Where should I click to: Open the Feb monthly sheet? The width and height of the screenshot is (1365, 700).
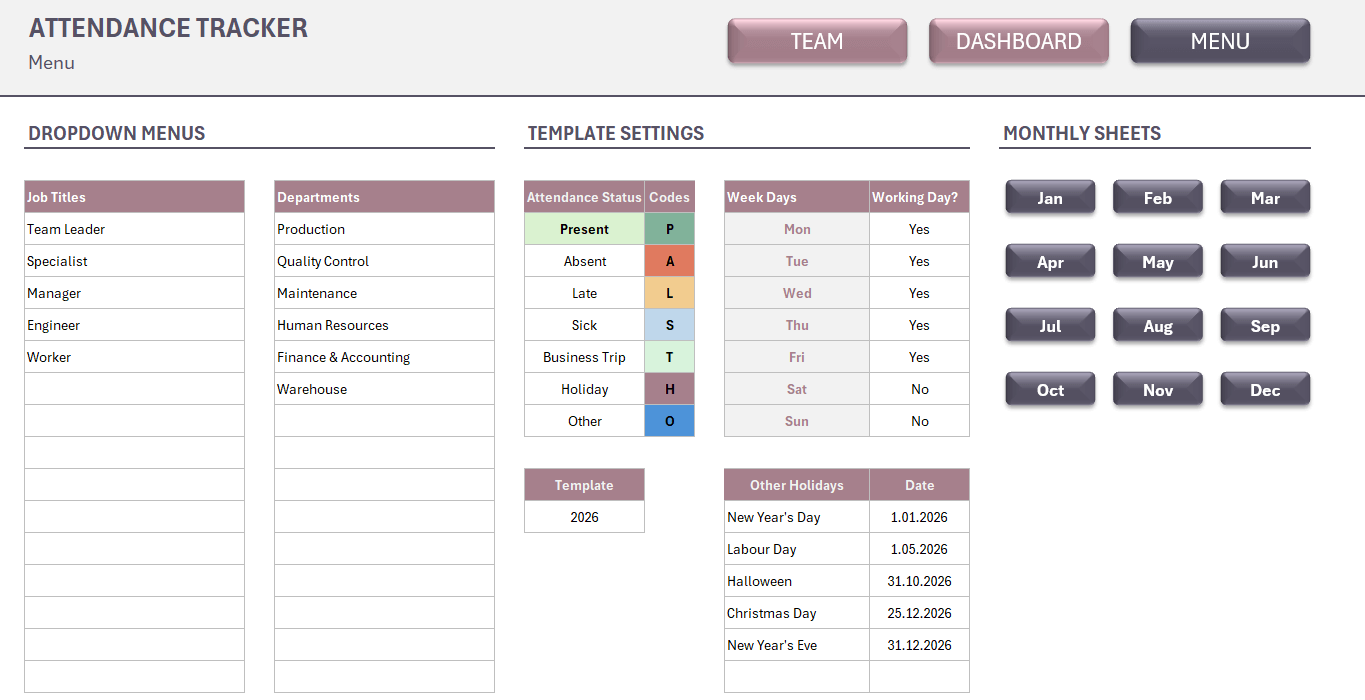(x=1157, y=197)
